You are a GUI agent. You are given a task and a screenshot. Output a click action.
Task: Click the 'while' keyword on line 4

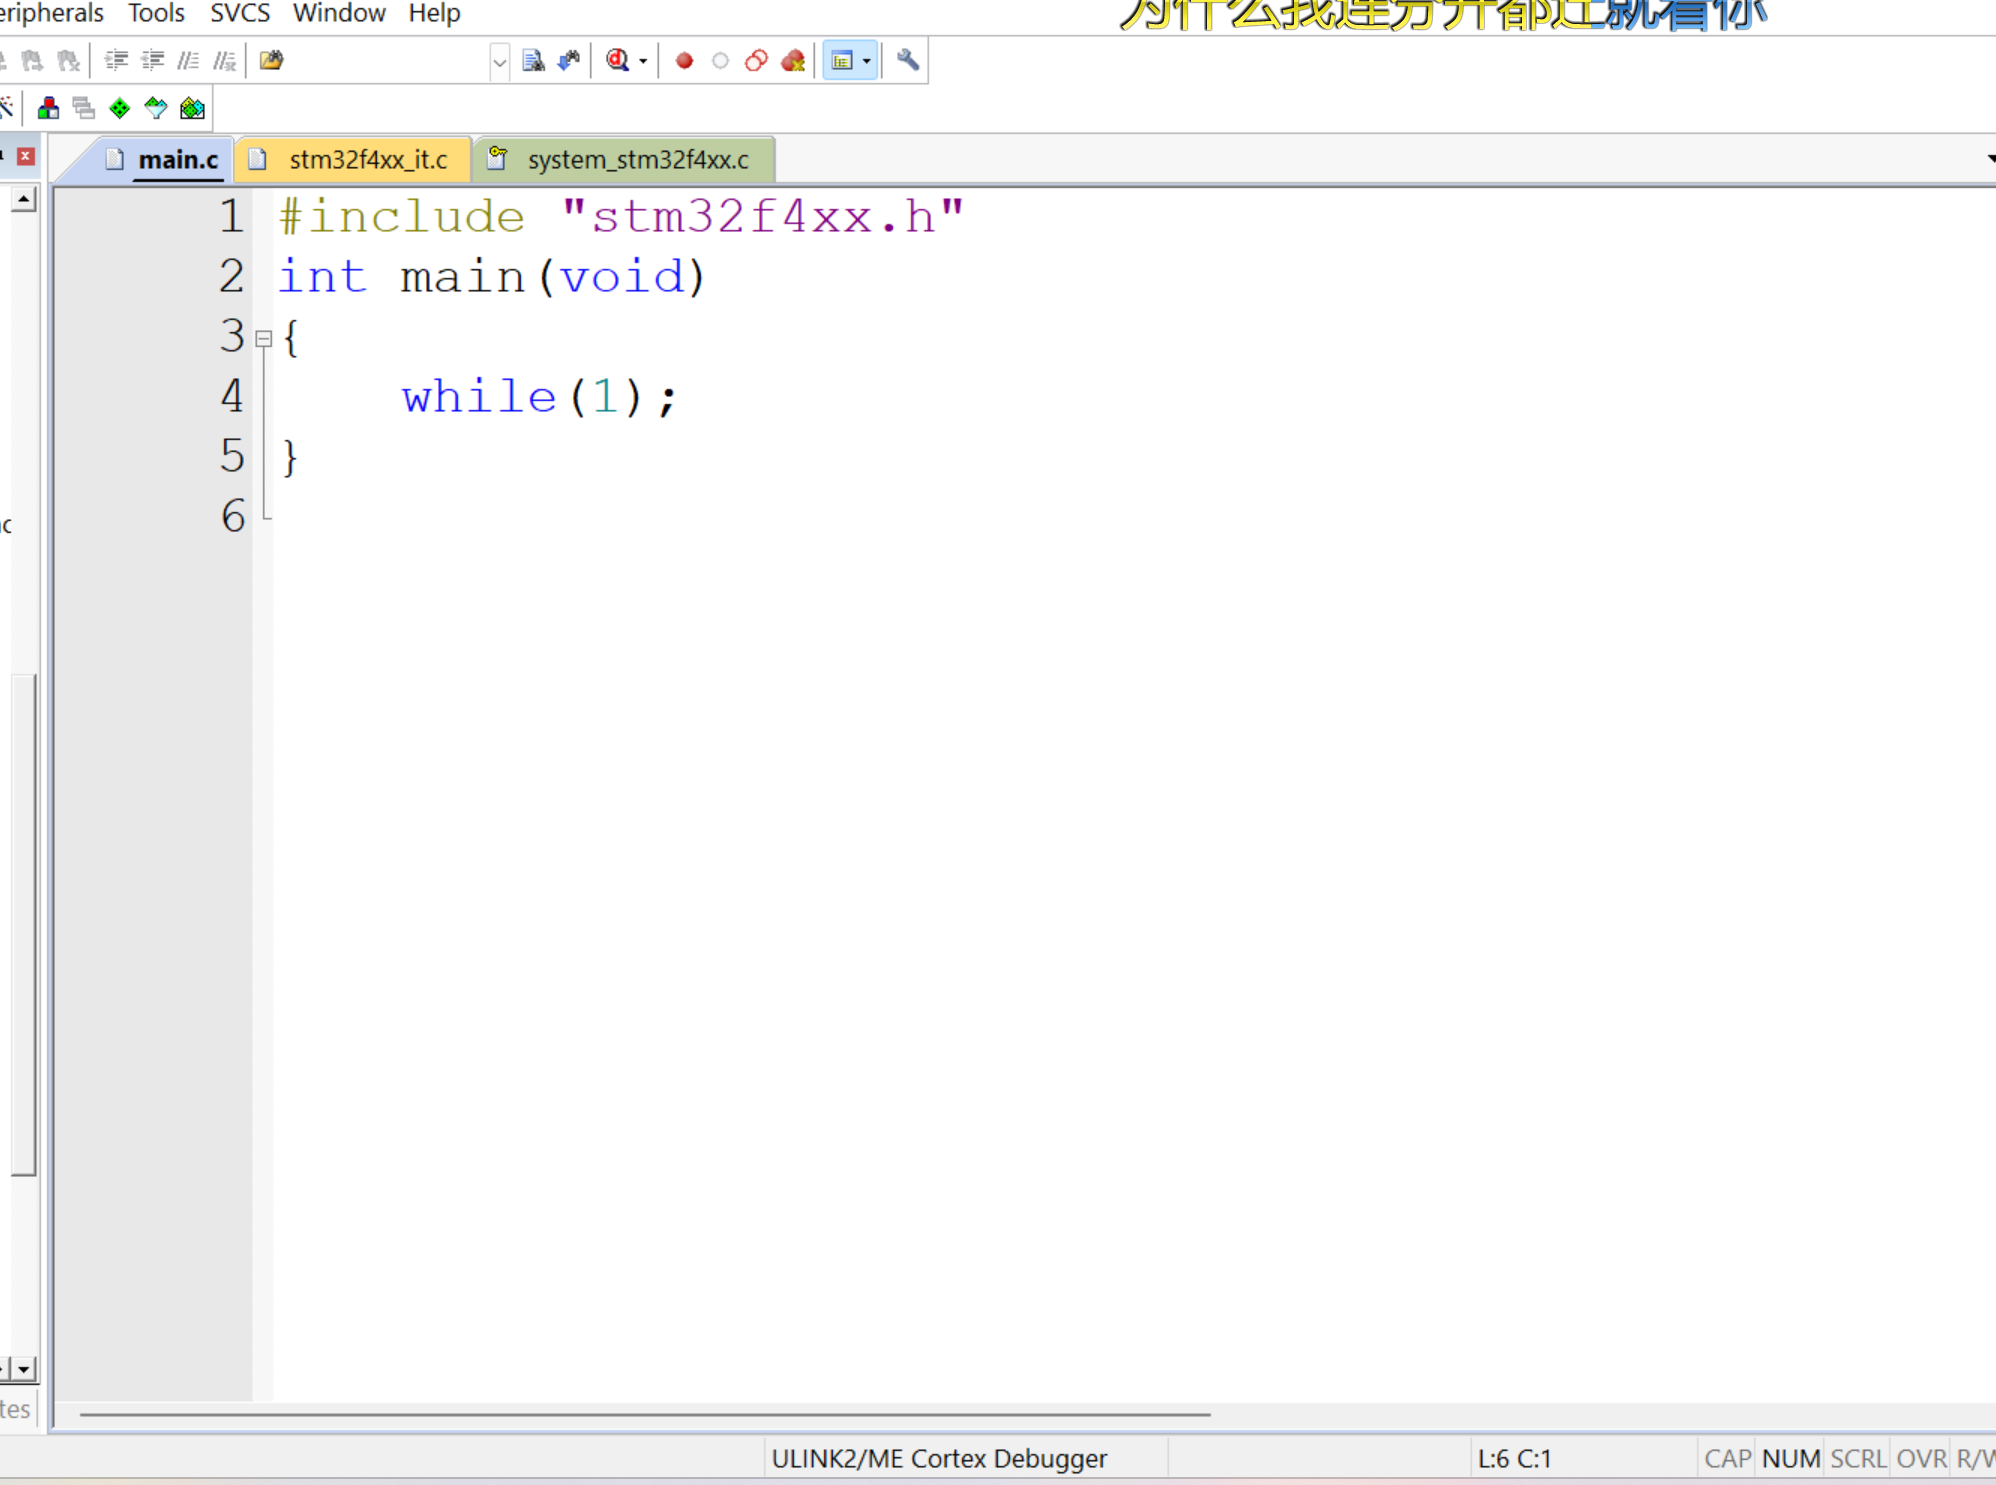pos(479,397)
